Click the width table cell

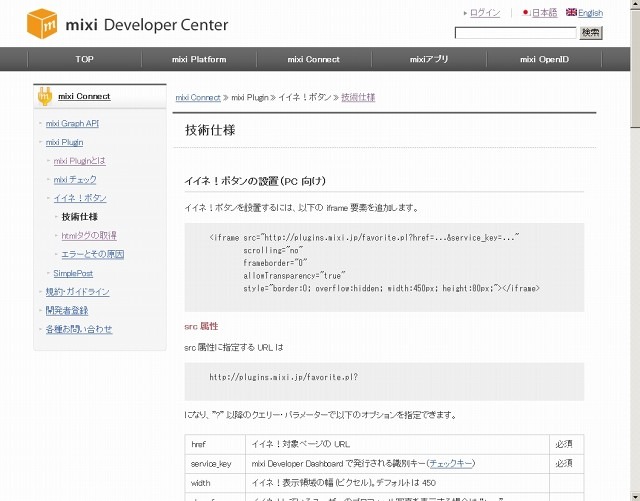215,483
